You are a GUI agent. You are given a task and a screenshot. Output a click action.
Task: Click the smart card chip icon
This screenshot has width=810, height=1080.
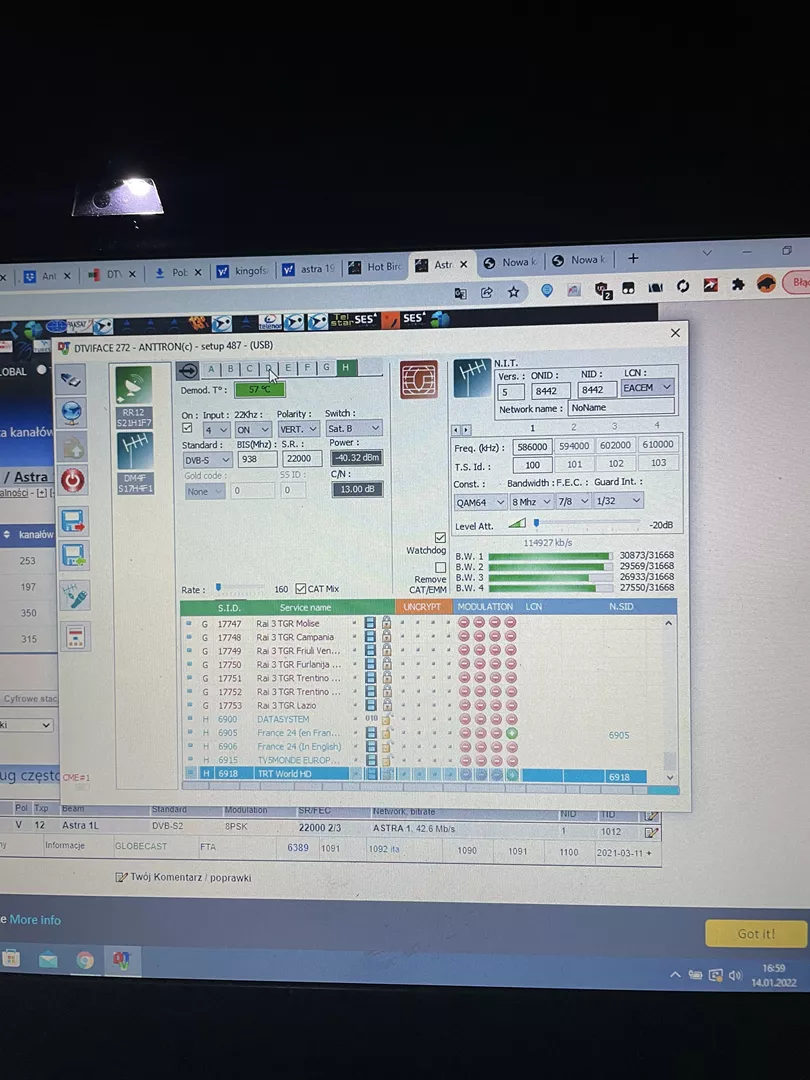pyautogui.click(x=418, y=380)
